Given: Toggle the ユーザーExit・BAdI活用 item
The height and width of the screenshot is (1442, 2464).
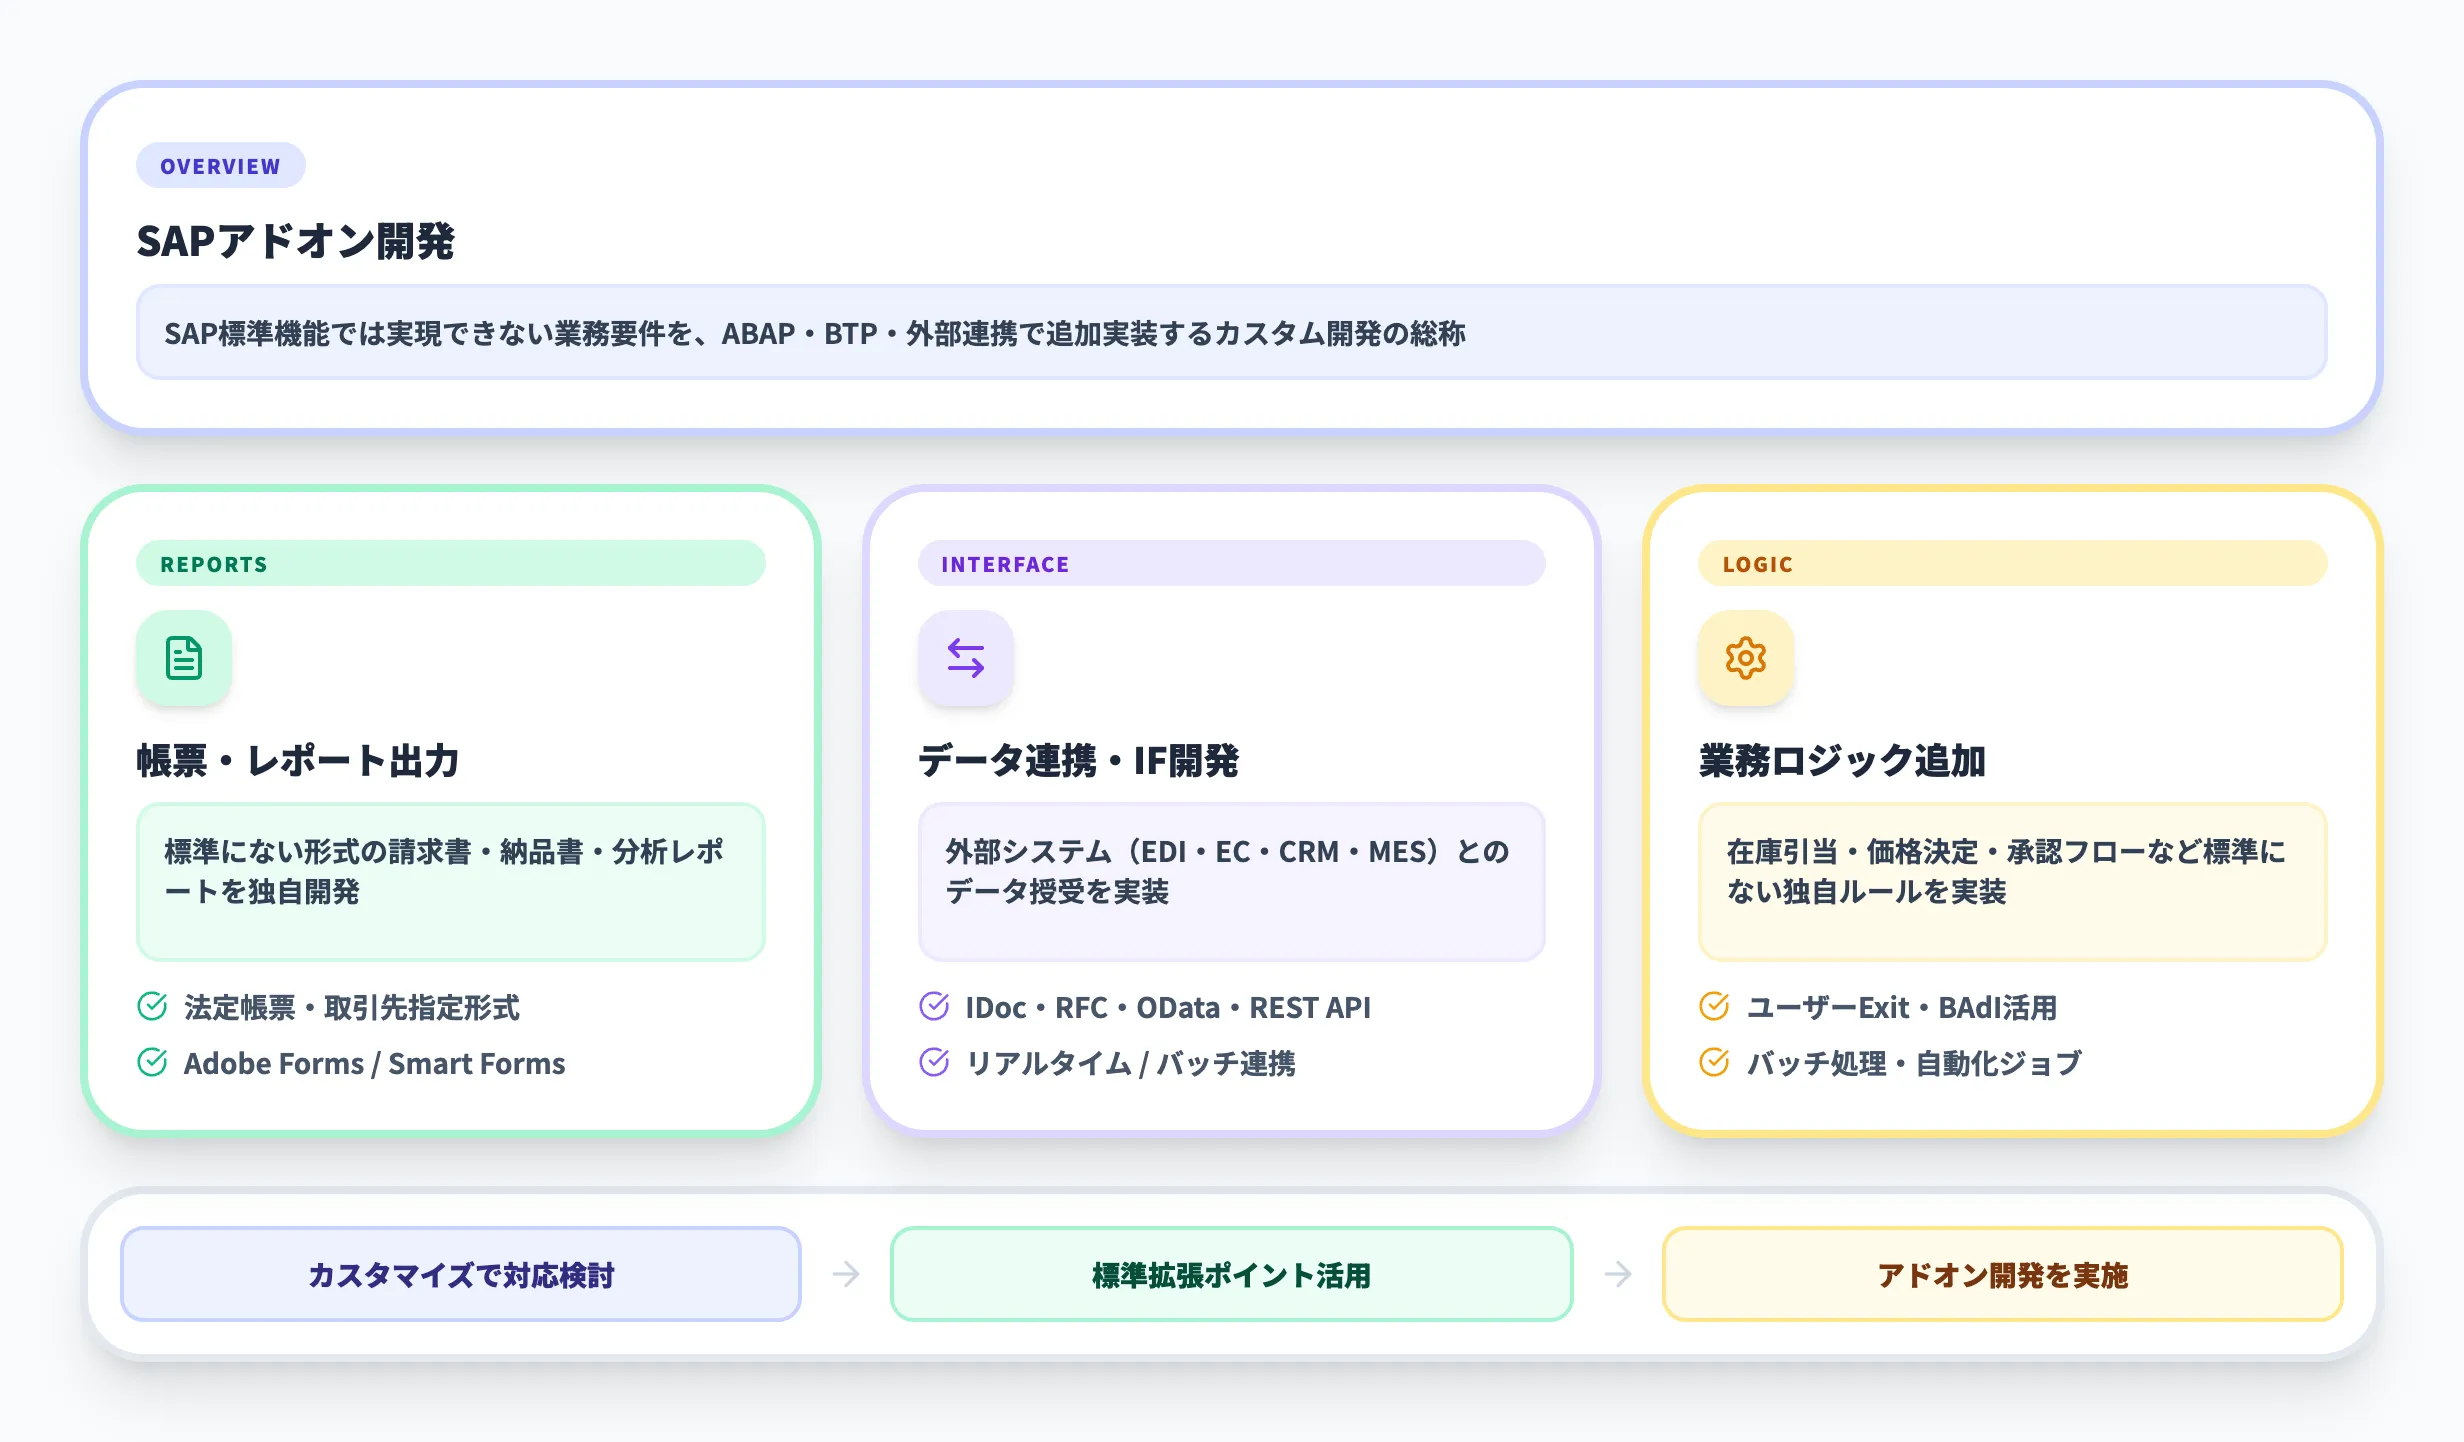Looking at the screenshot, I should click(1900, 1007).
